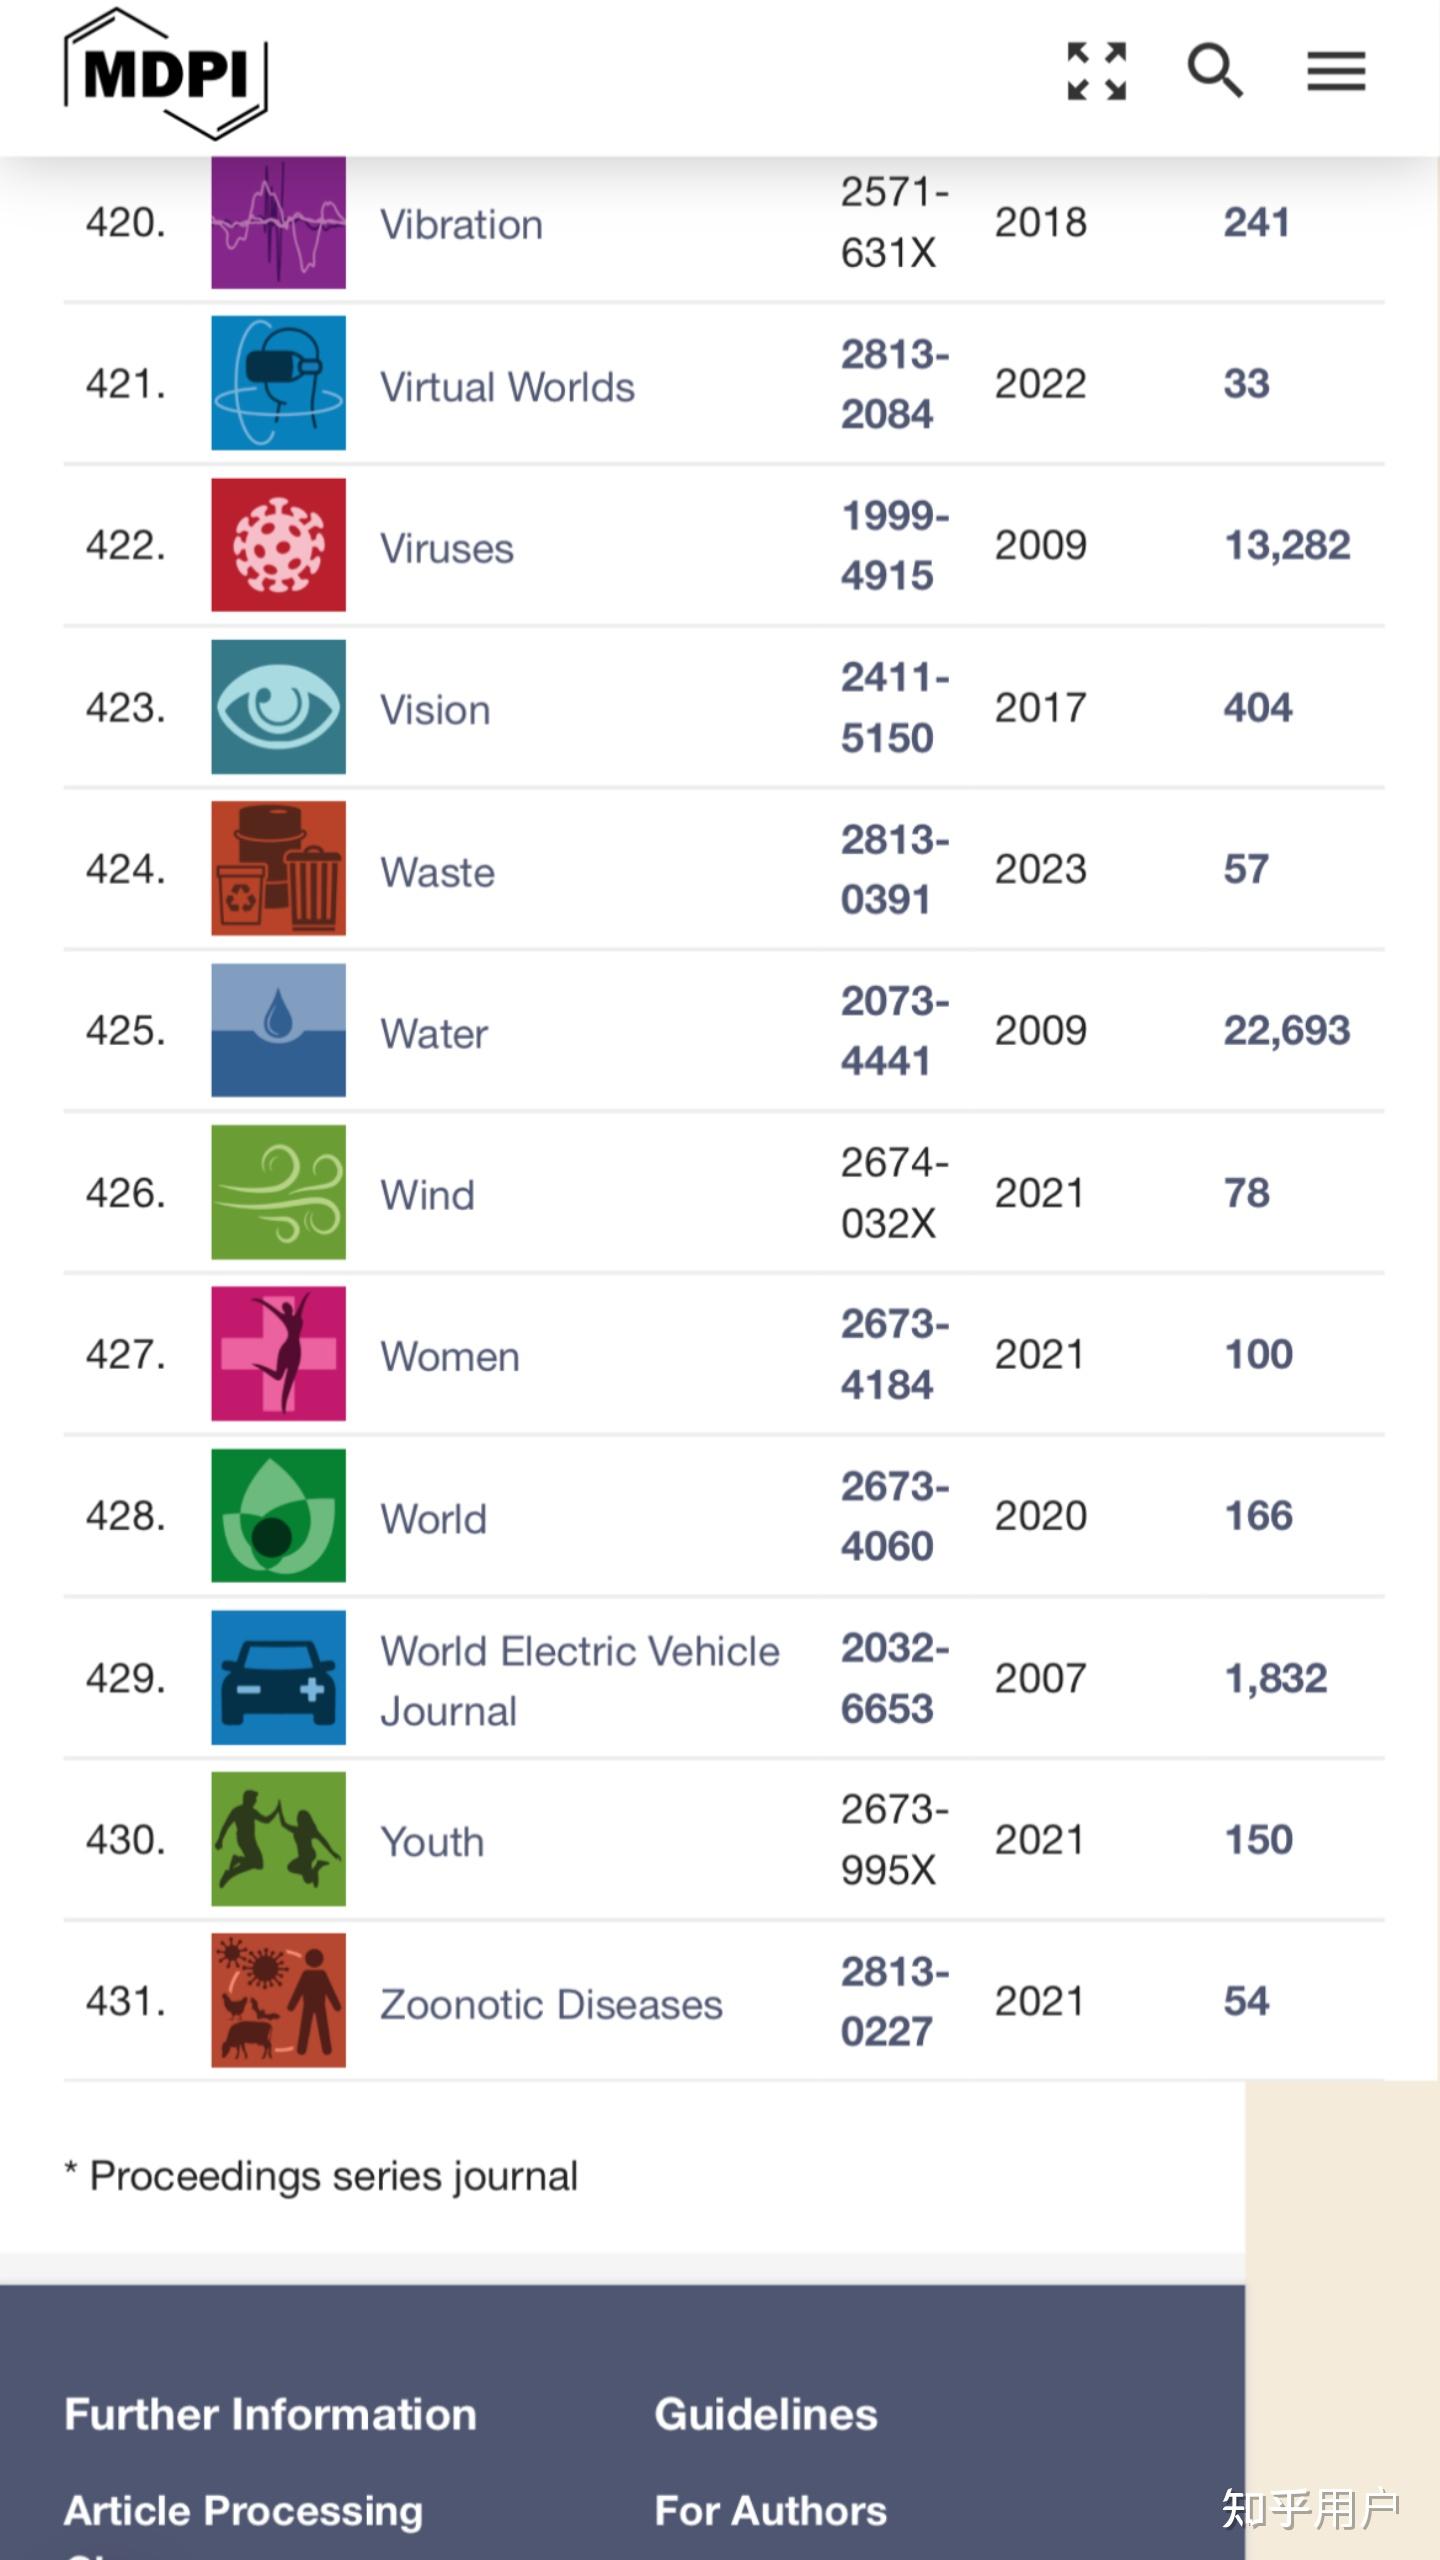Open the Youth journal link
Screen dimensions: 1440x2560
point(432,1842)
